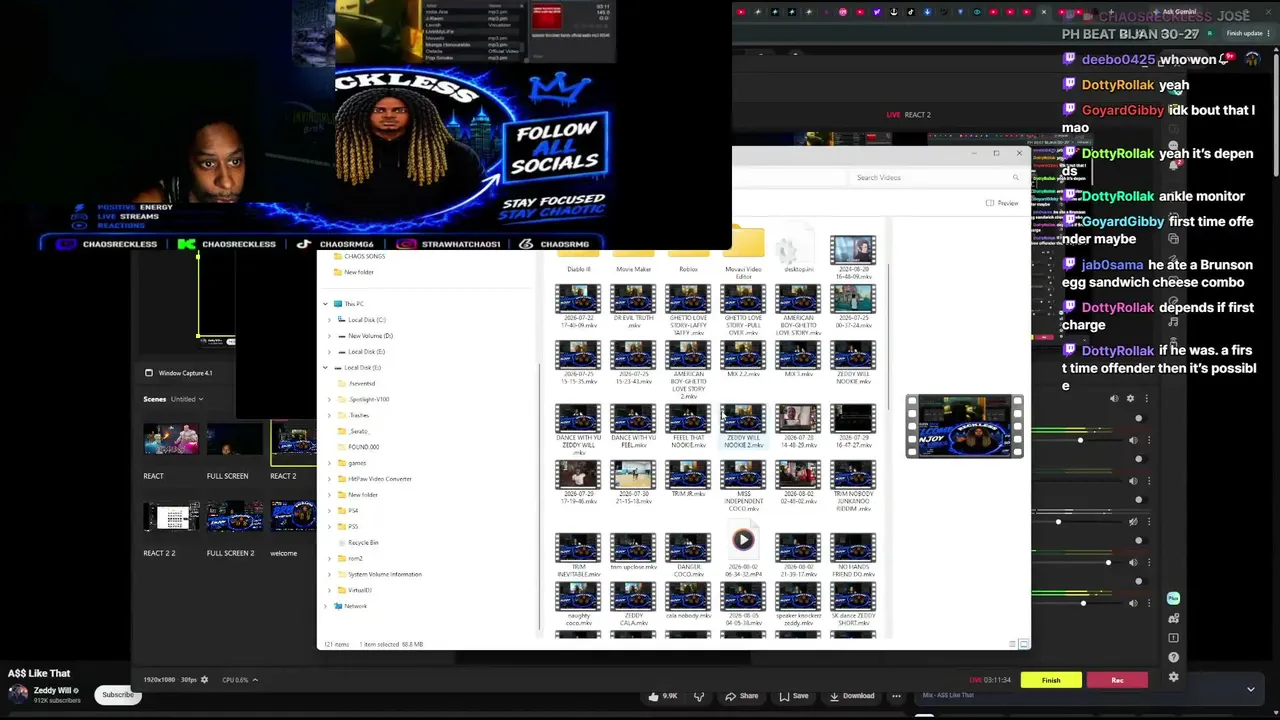Mute the fifth mixer channel speaker icon

[1133, 603]
